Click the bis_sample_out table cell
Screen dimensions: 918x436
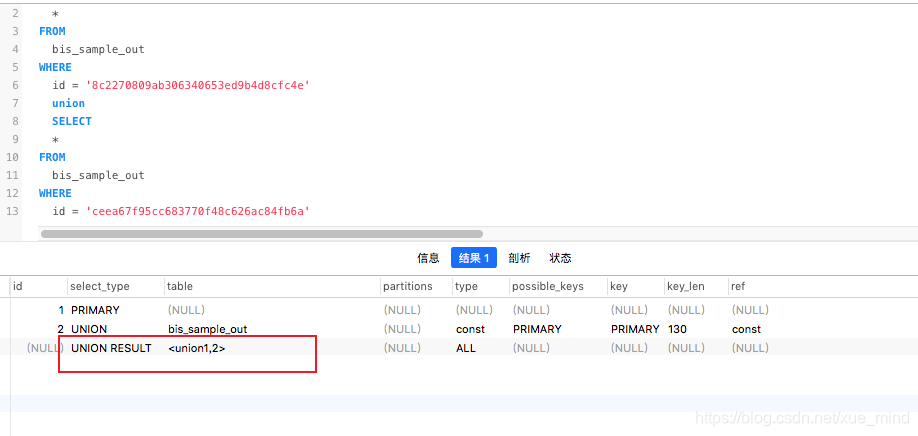point(207,329)
